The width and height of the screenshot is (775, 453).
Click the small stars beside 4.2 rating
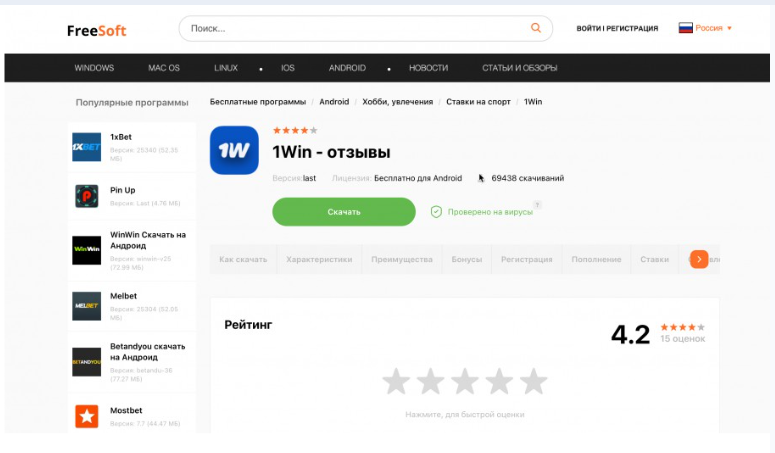(x=683, y=327)
